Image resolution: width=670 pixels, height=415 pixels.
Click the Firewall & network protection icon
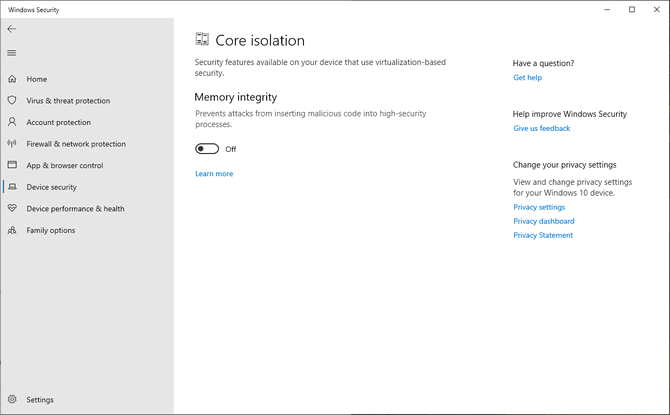12,144
